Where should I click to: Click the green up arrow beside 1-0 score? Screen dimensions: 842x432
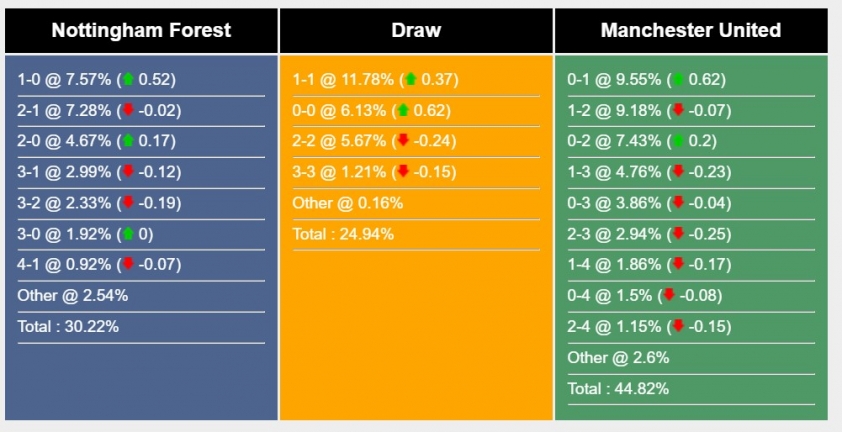128,79
